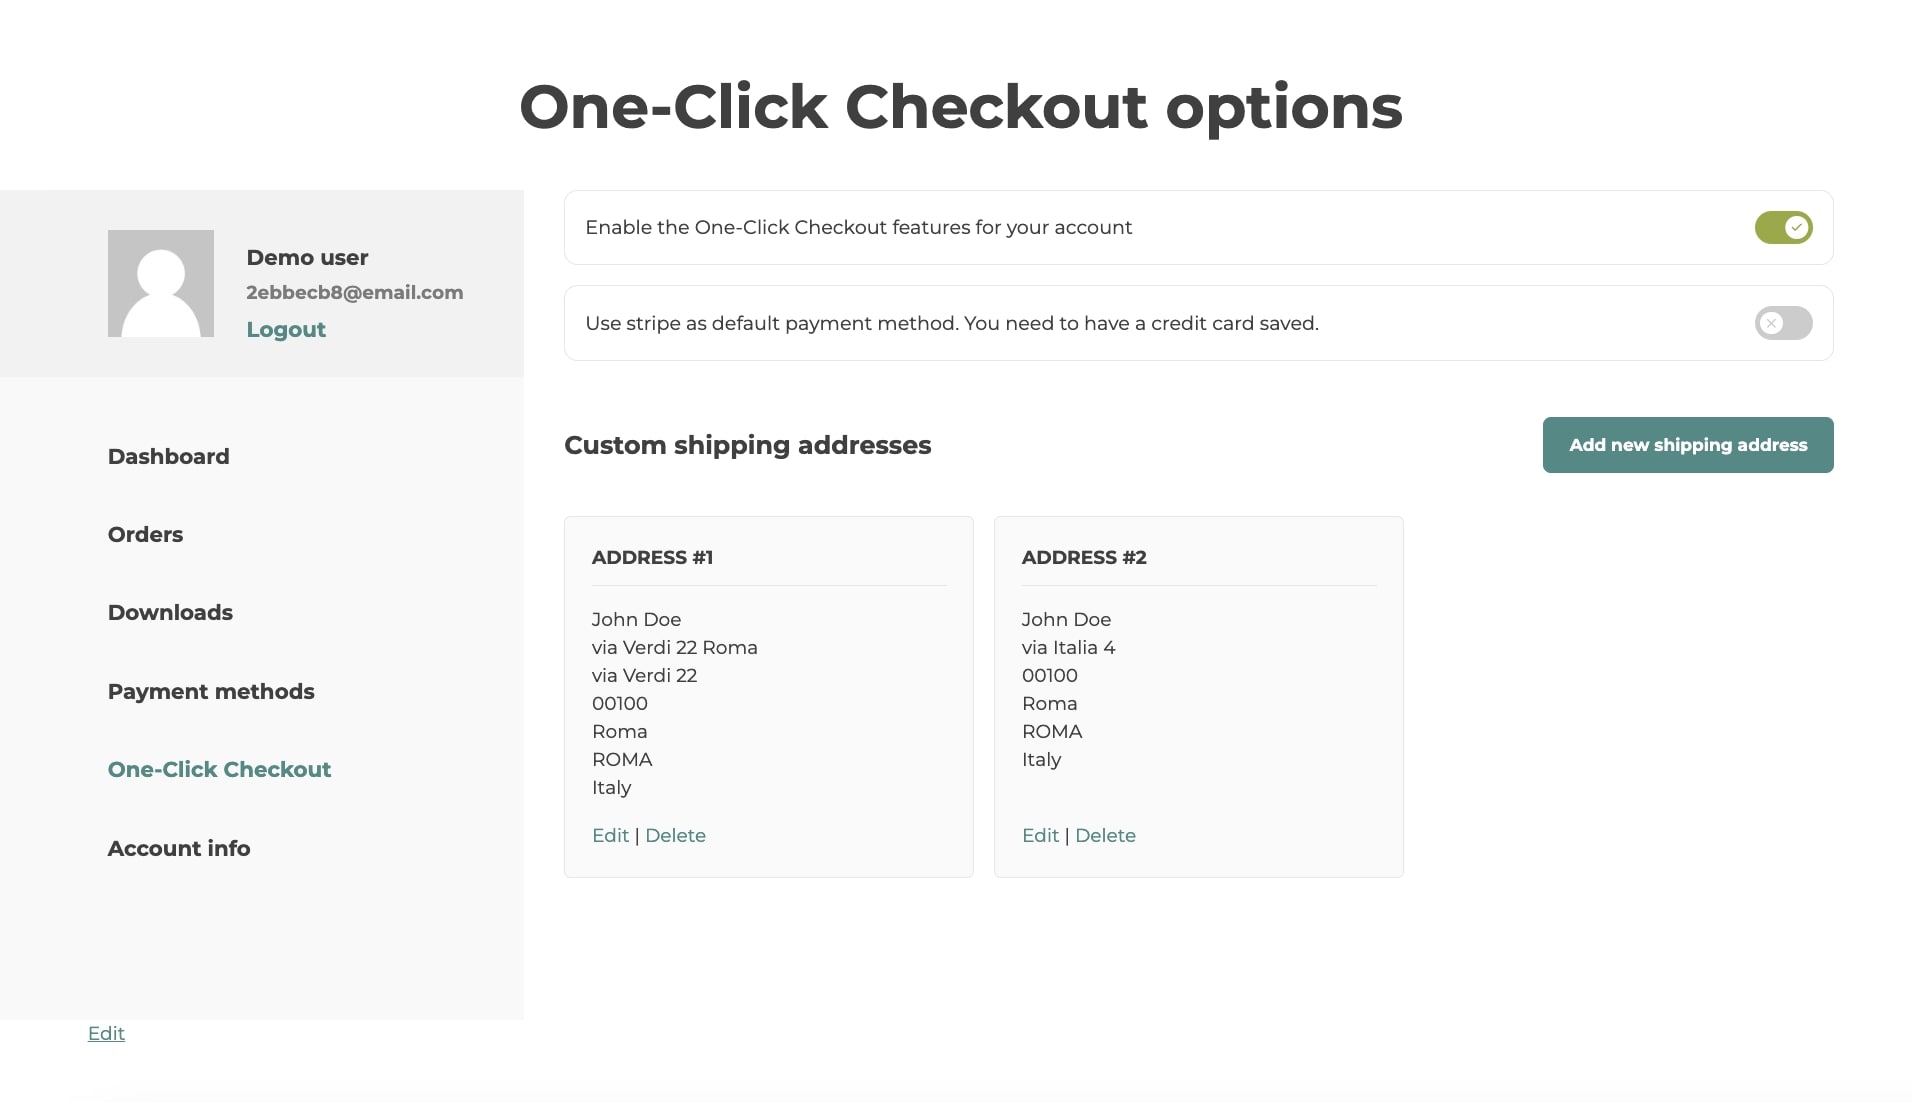Open the Dashboard menu item
The width and height of the screenshot is (1912, 1102).
pos(169,457)
